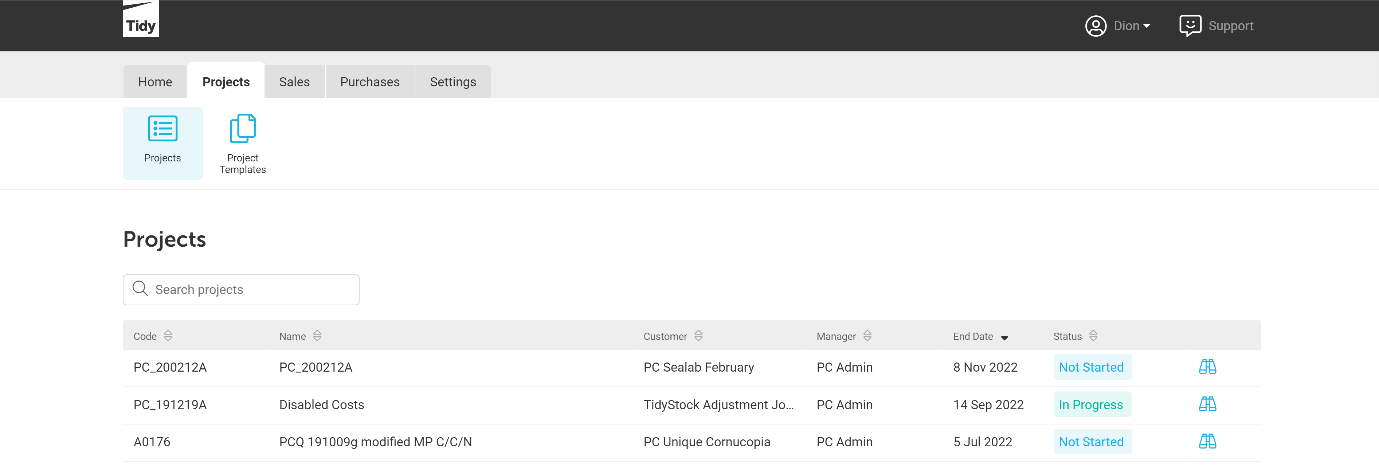The width and height of the screenshot is (1379, 466).
Task: View details icon for Disabled Costs row
Action: (x=1207, y=404)
